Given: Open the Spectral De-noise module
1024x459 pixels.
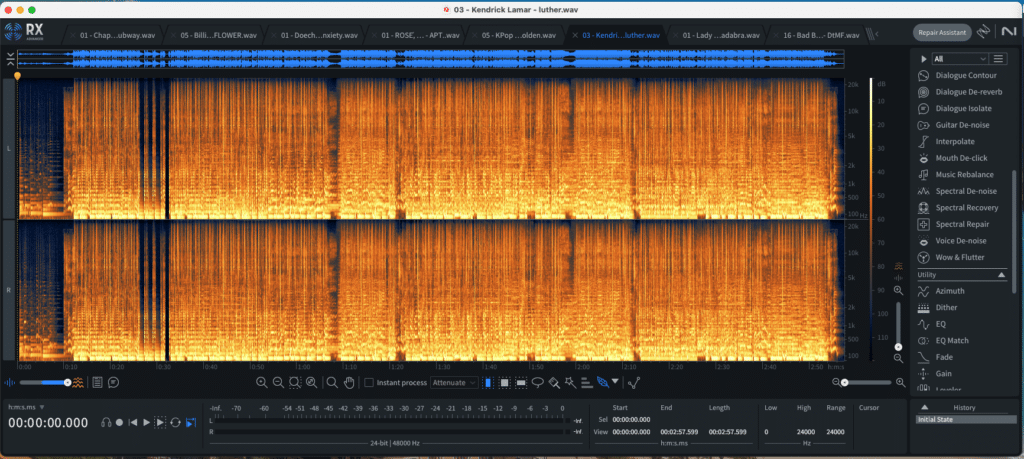Looking at the screenshot, I should (957, 191).
